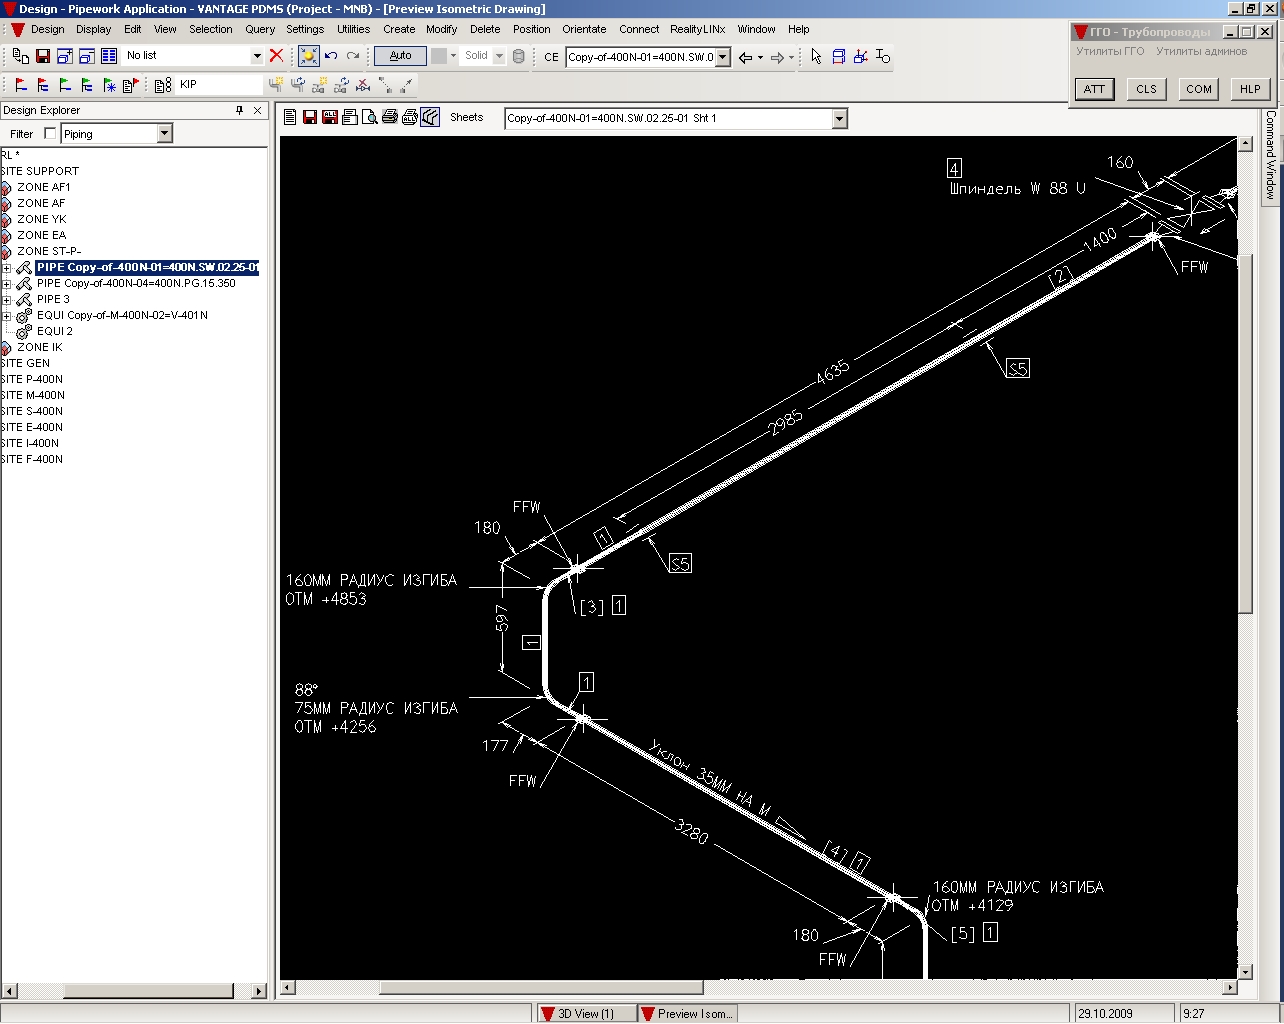The height and width of the screenshot is (1024, 1284).
Task: Toggle the sun auto-locate view icon
Action: [x=309, y=56]
